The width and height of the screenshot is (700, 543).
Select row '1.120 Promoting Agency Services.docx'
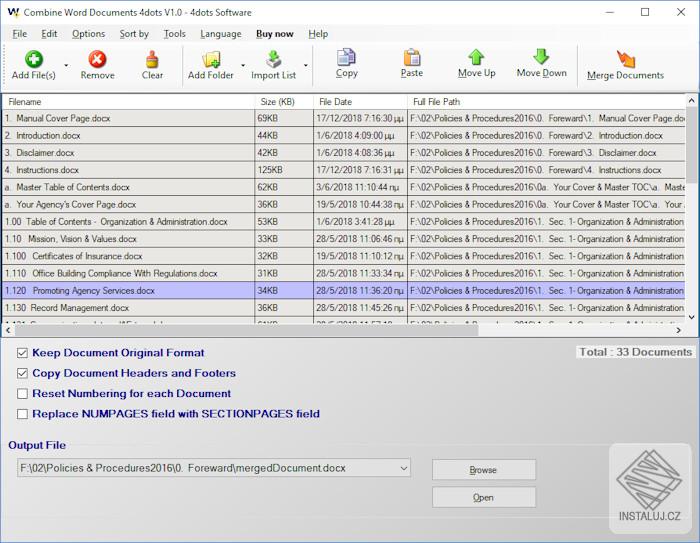click(344, 291)
